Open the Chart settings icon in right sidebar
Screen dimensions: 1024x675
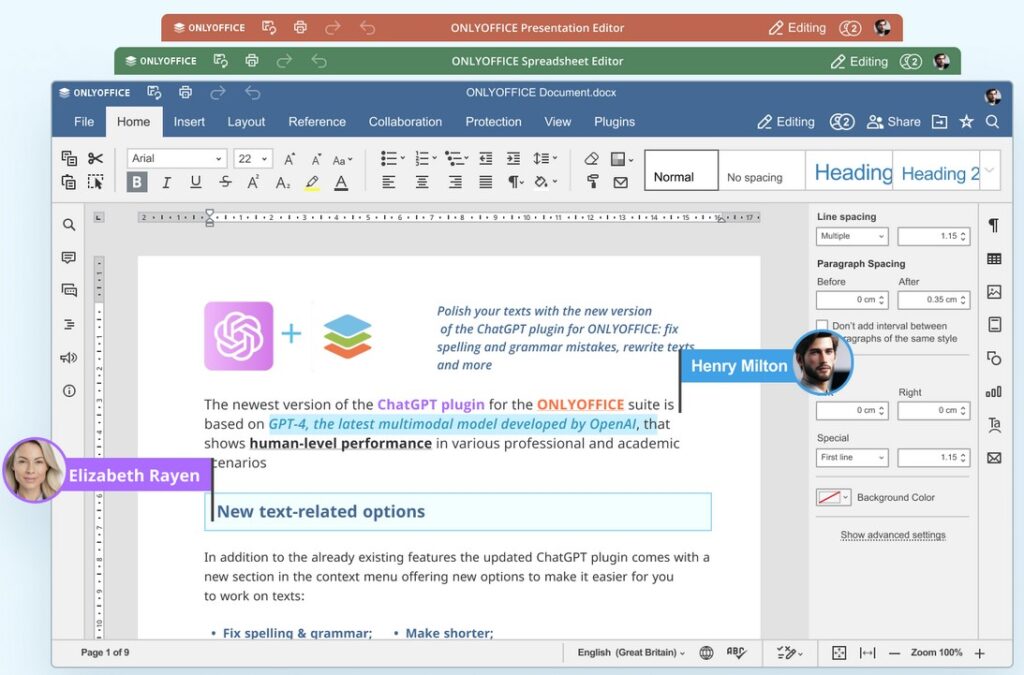pos(993,392)
